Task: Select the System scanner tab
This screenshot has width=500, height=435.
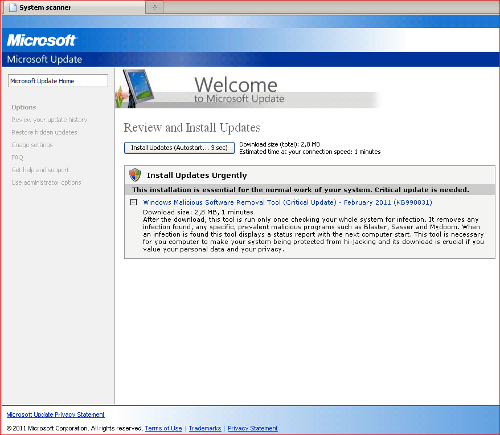Action: click(73, 7)
